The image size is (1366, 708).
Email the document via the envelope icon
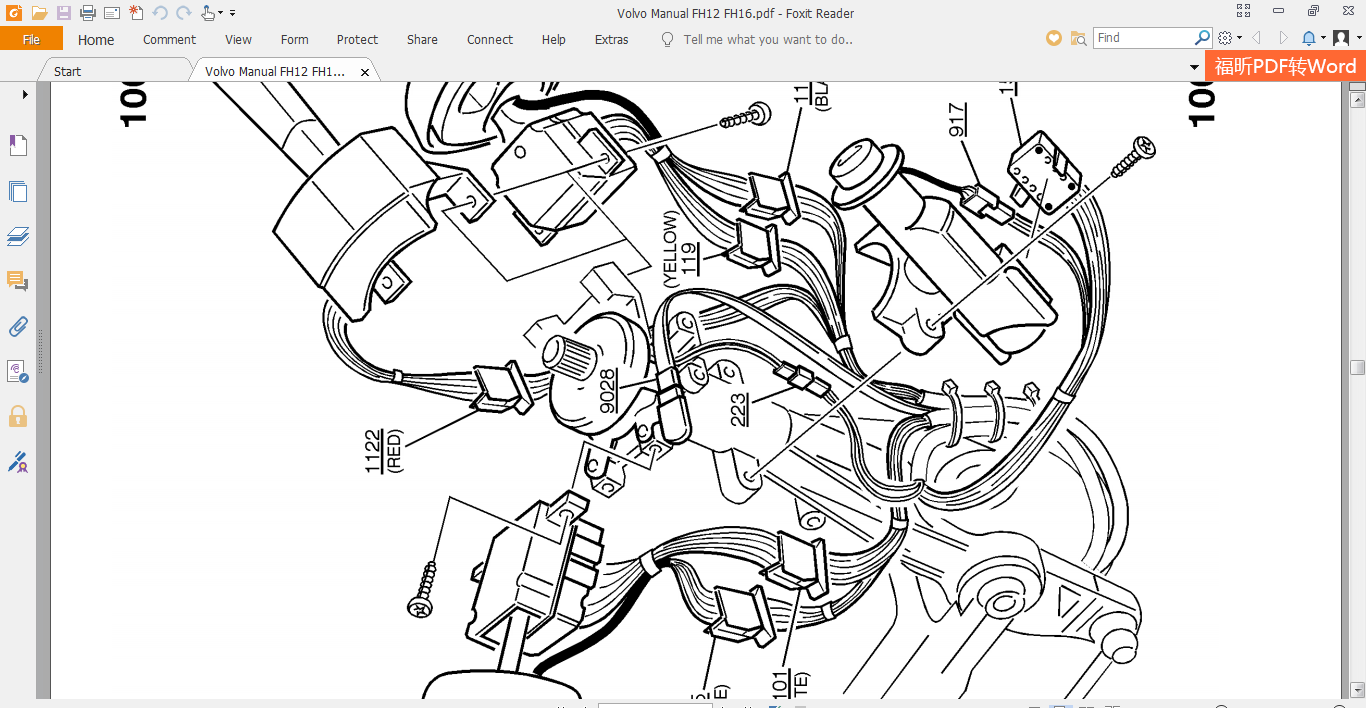click(112, 13)
